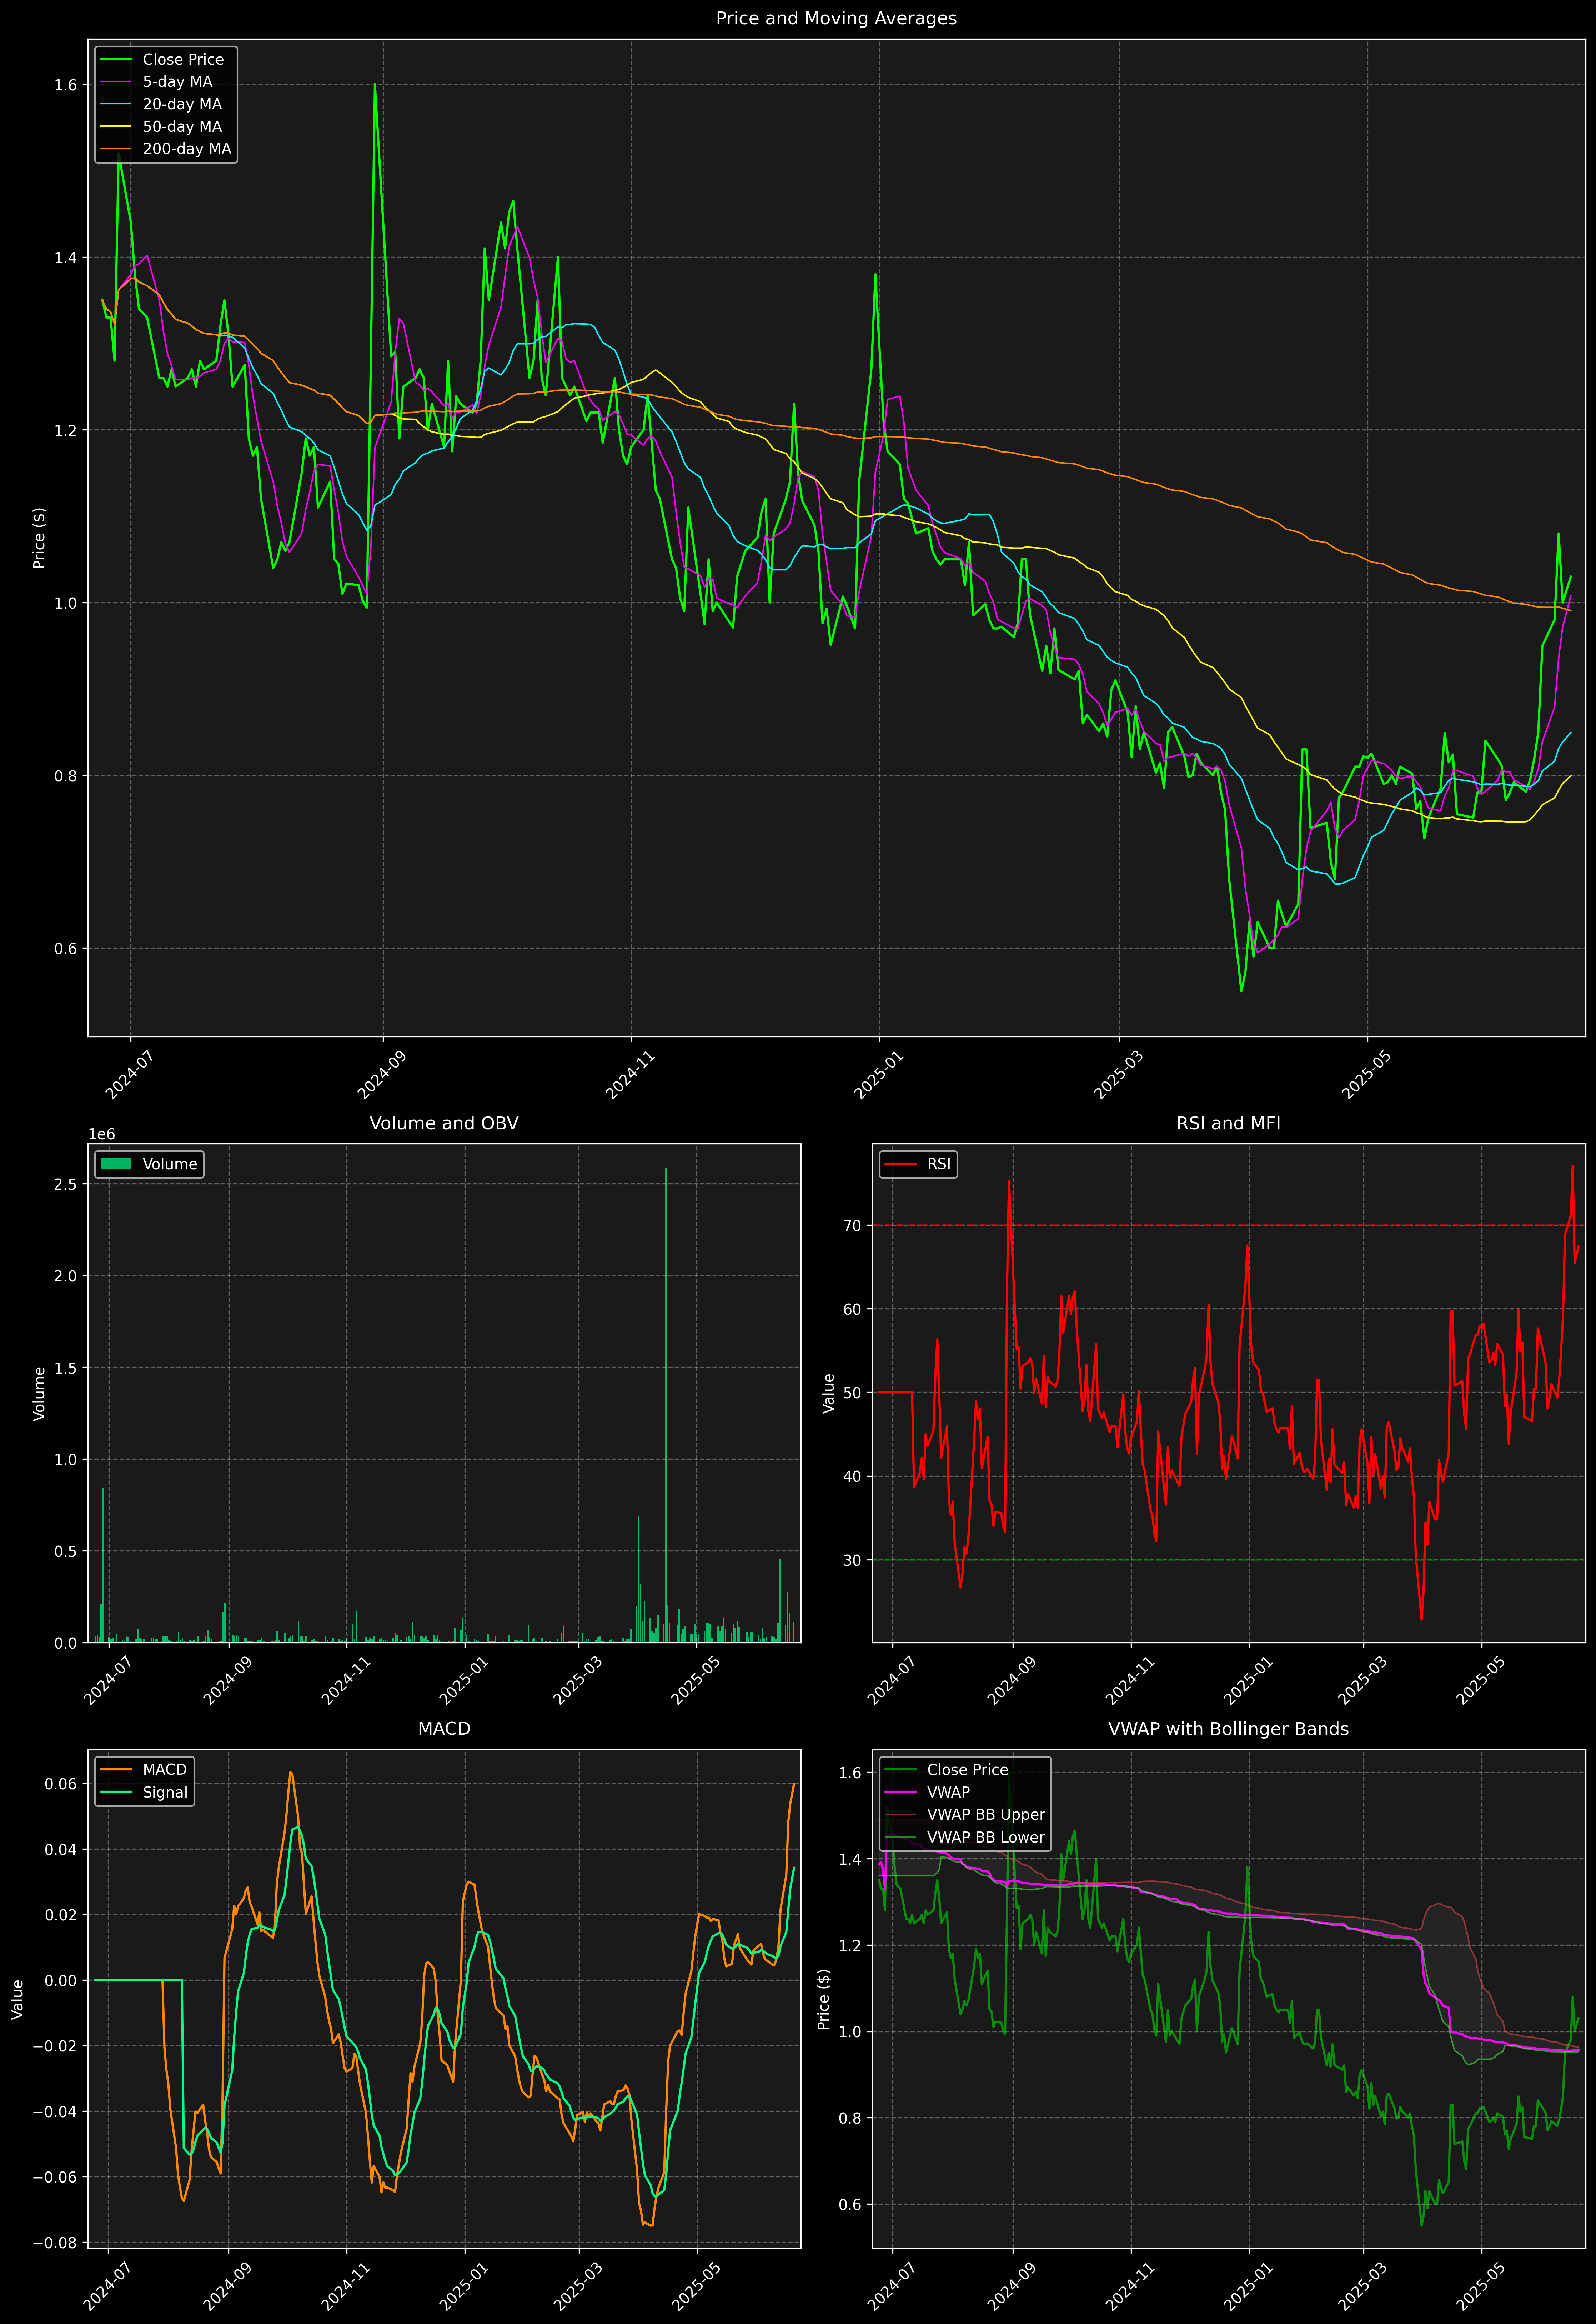Click the red line swatch in the RSI legend
The image size is (1596, 2324).
pos(900,1164)
